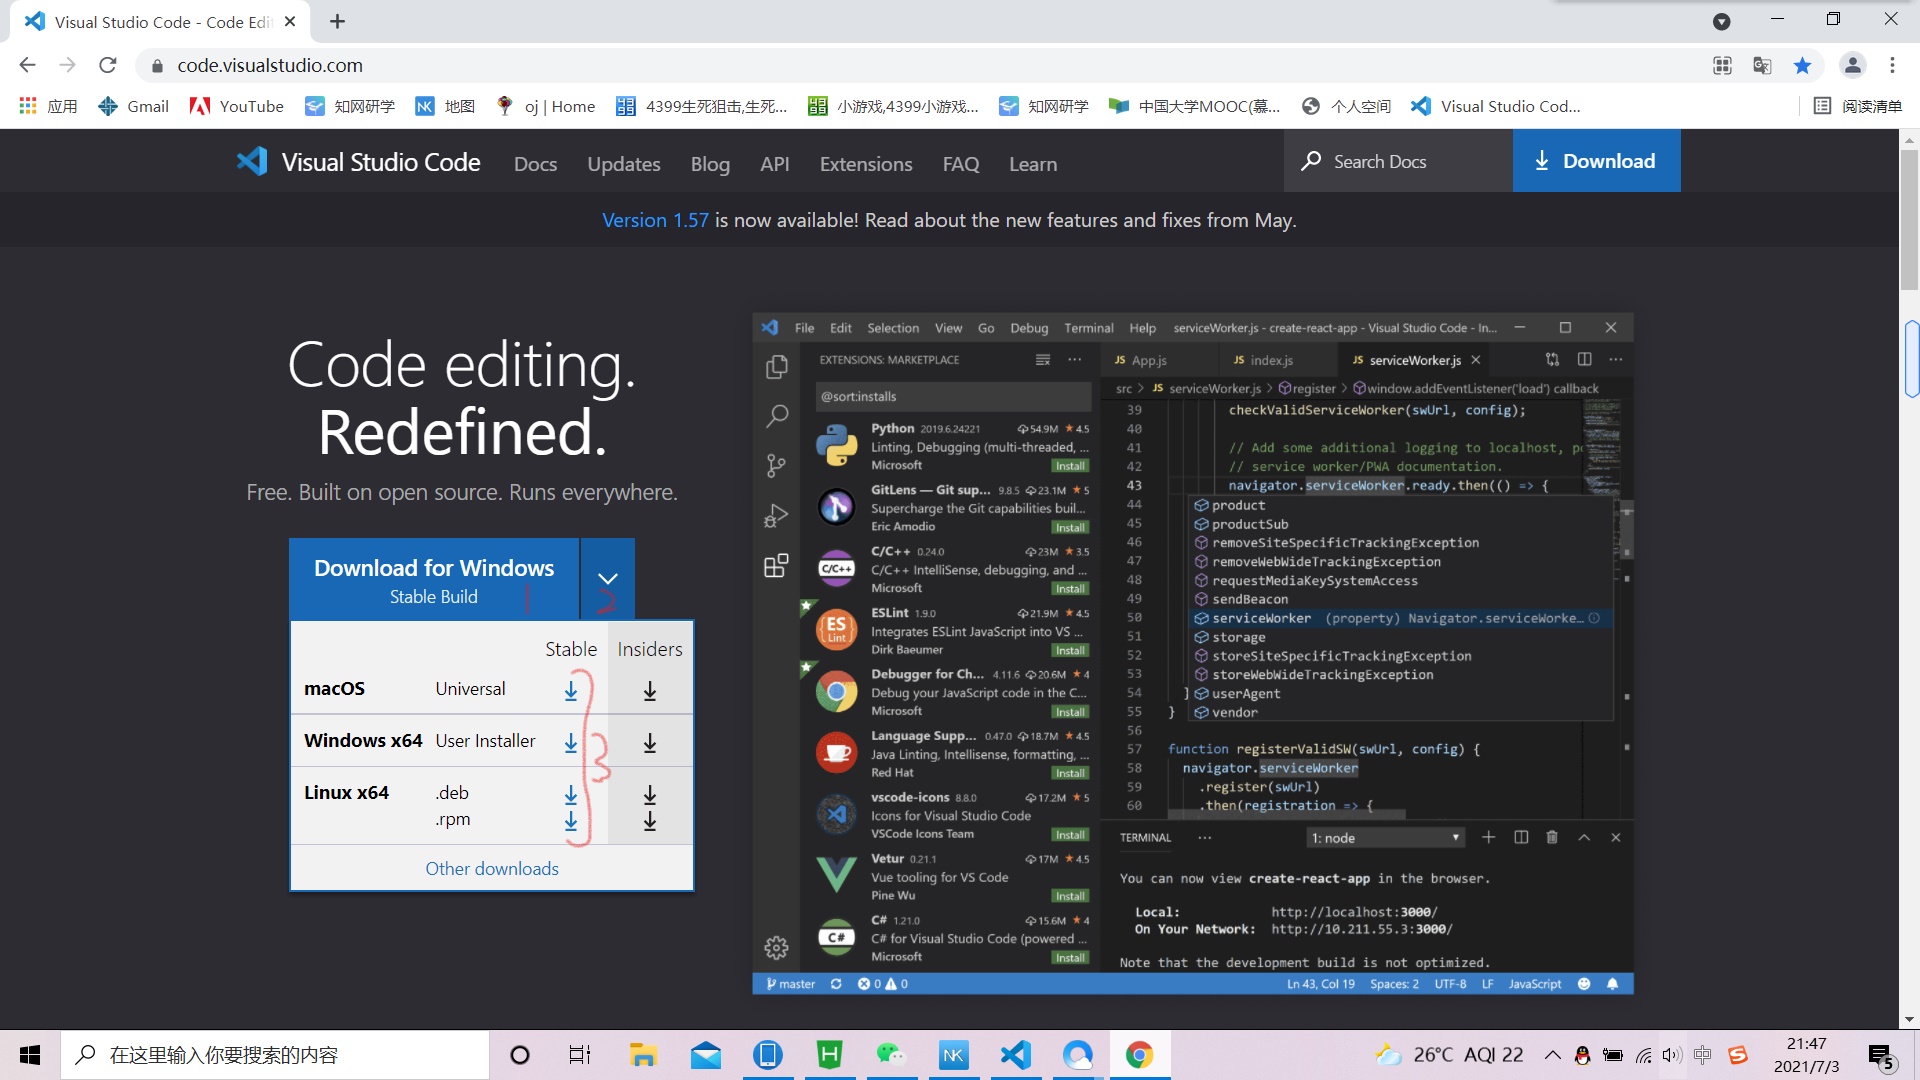
Task: Click the bookmark star in the address bar
Action: (1802, 66)
